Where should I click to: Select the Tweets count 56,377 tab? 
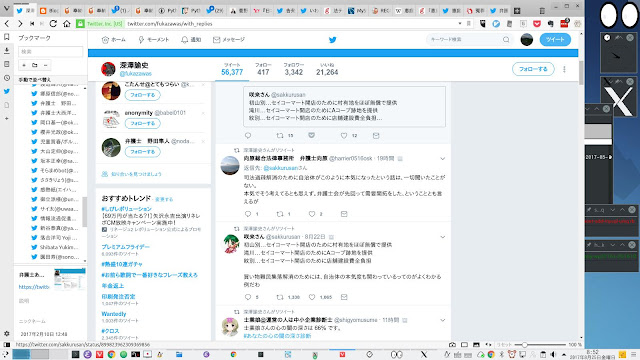coord(232,69)
